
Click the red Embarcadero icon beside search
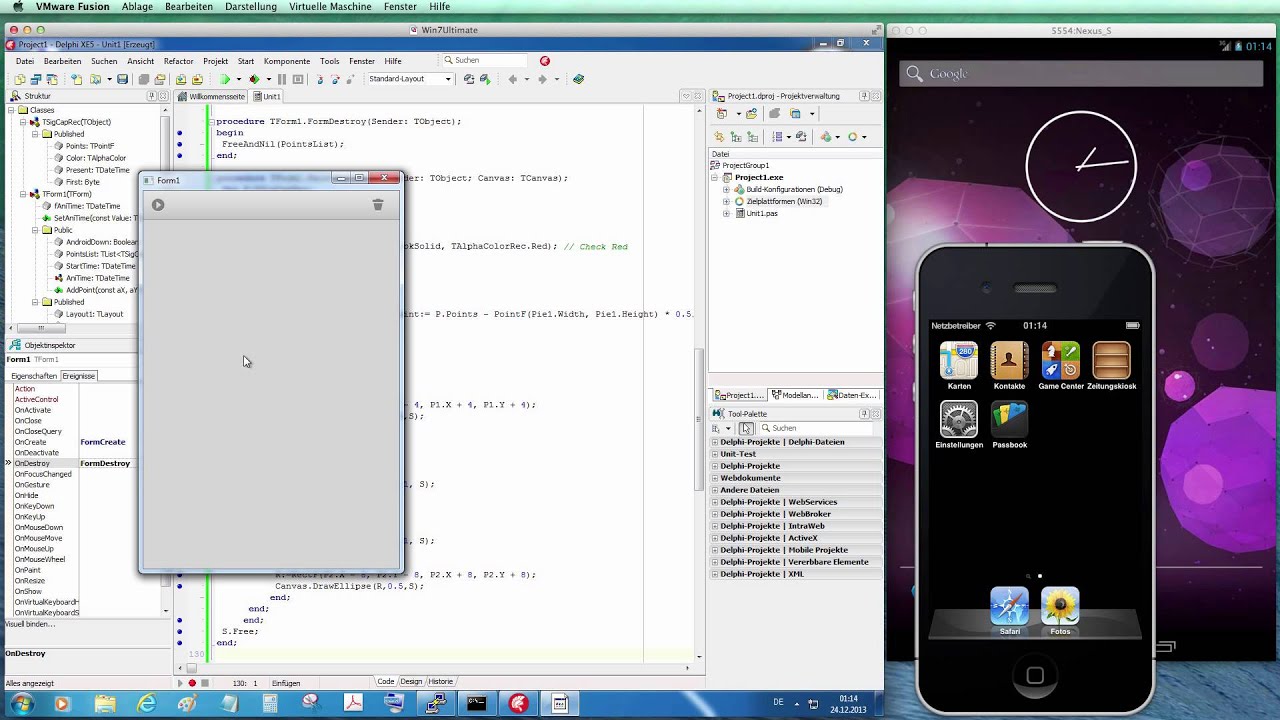545,61
